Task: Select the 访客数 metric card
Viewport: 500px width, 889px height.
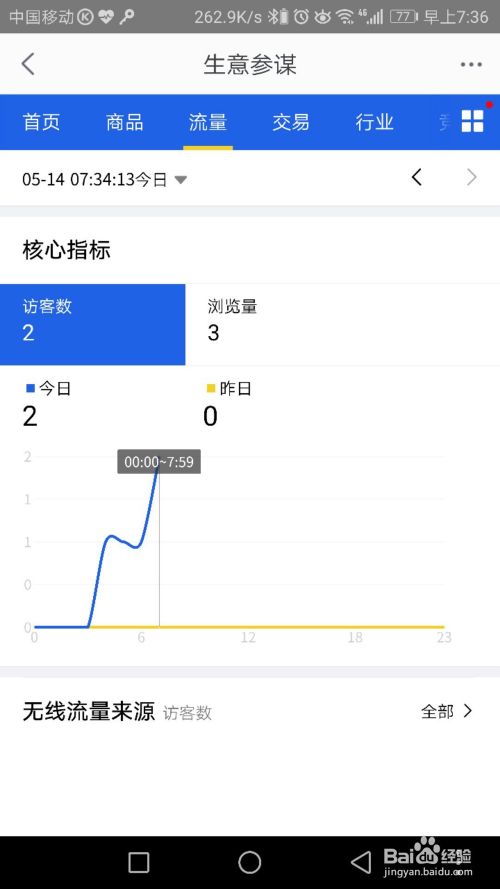Action: pos(92,324)
